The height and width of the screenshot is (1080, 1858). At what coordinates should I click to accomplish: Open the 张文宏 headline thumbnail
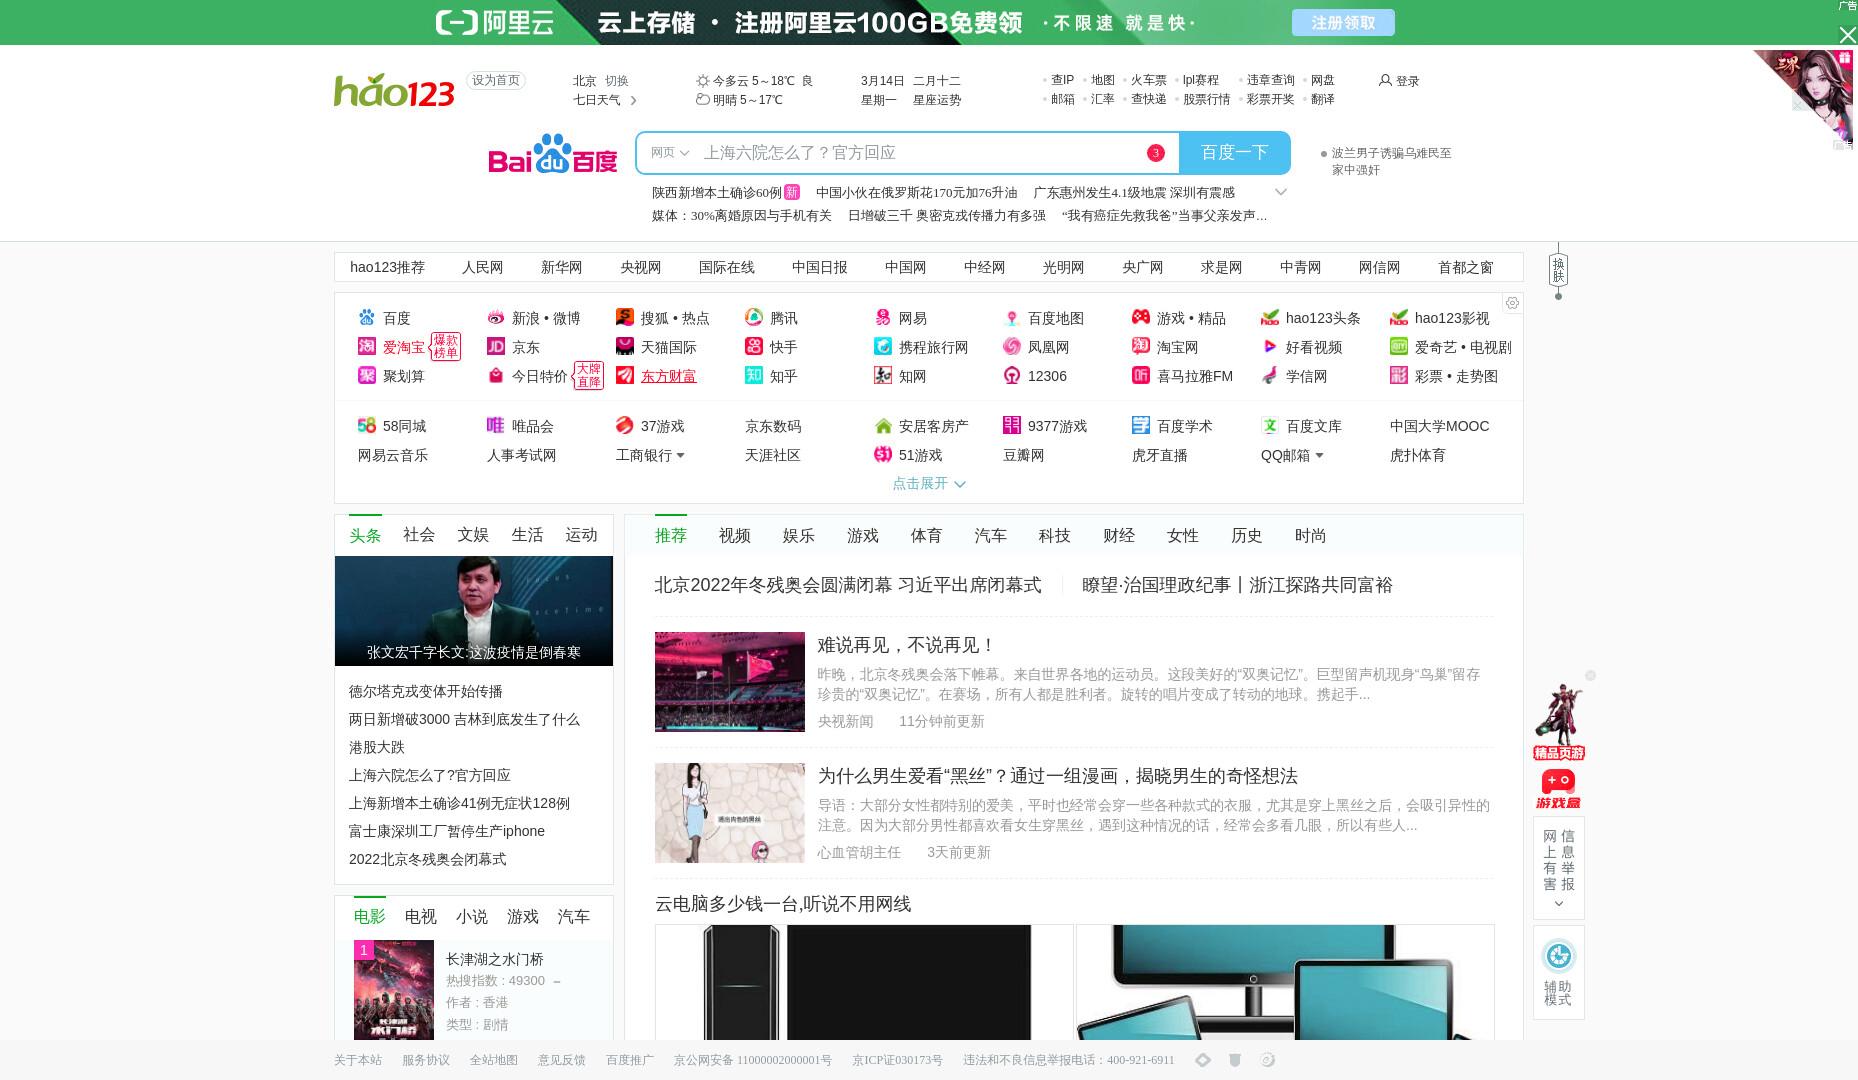coord(474,611)
